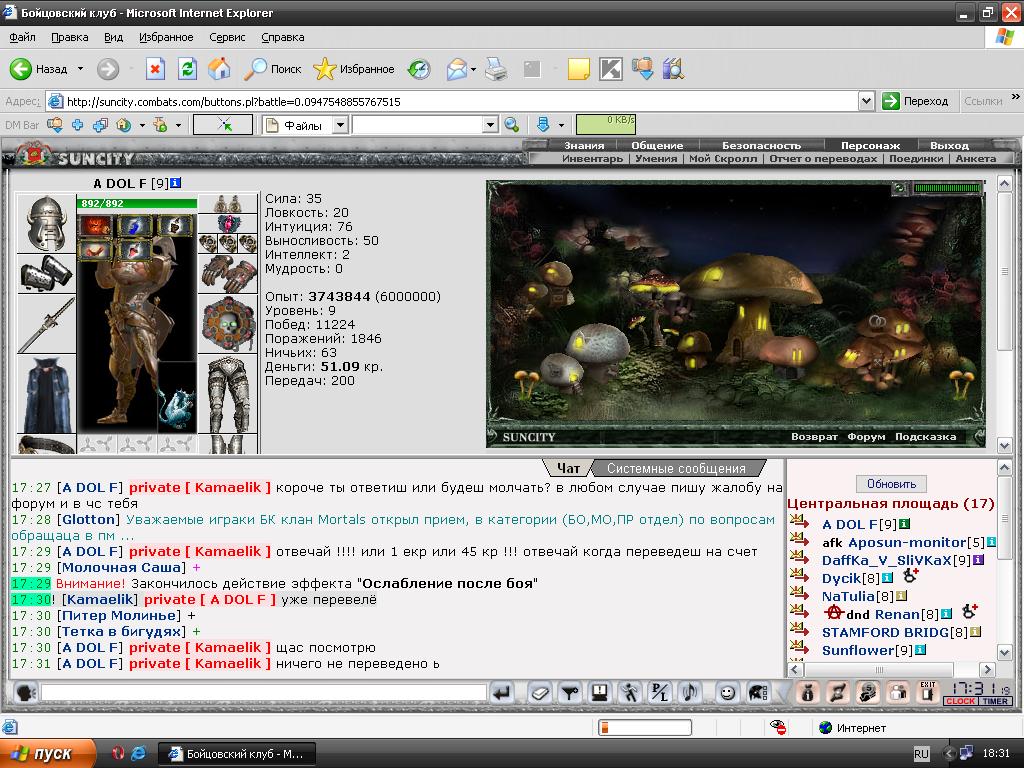Image resolution: width=1024 pixels, height=768 pixels.
Task: Click the EXIT door icon
Action: point(927,692)
